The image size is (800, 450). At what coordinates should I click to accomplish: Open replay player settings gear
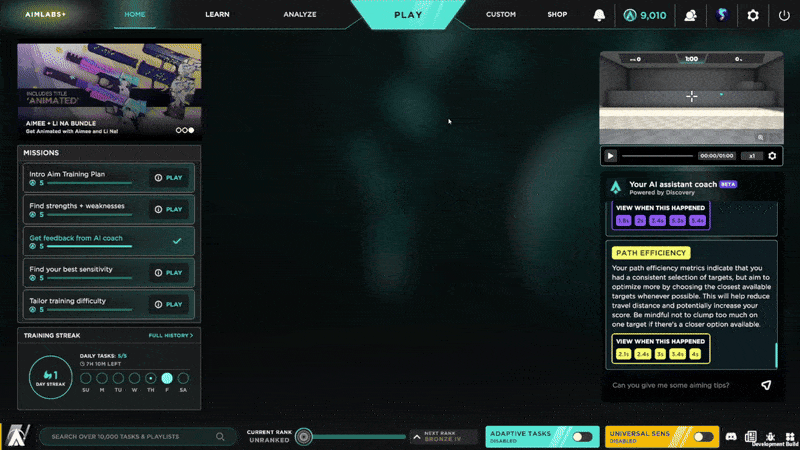[772, 156]
